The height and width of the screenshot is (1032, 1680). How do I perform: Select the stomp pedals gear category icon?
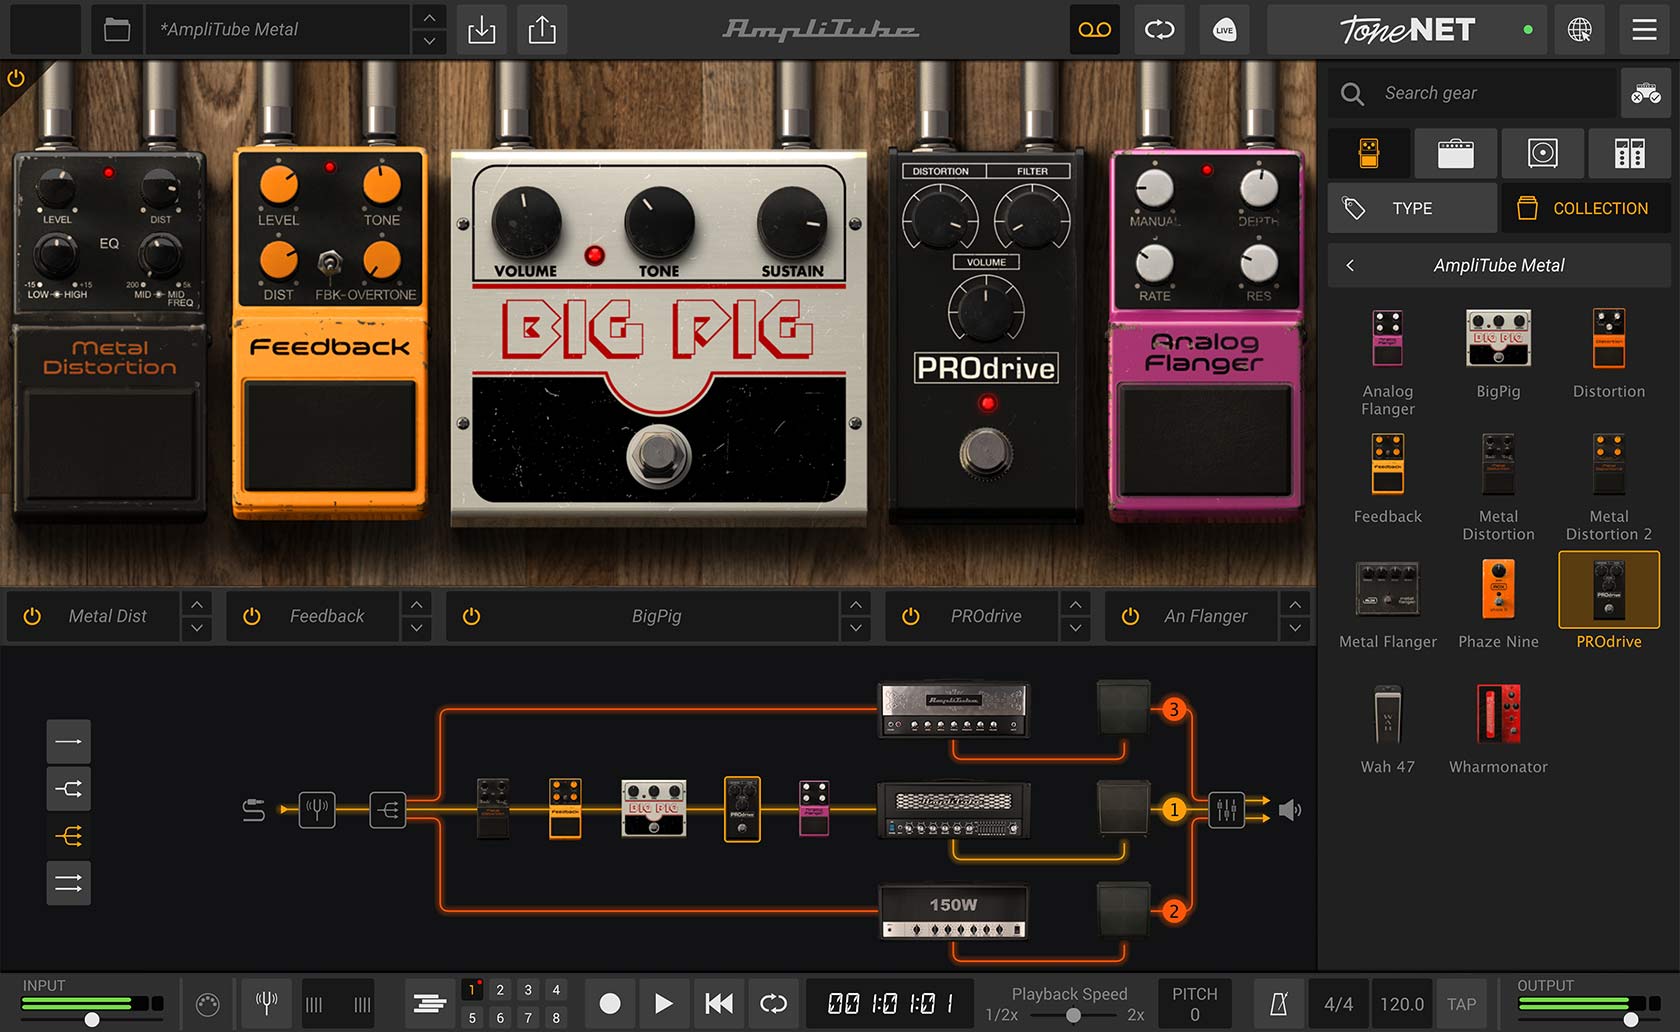[x=1369, y=153]
